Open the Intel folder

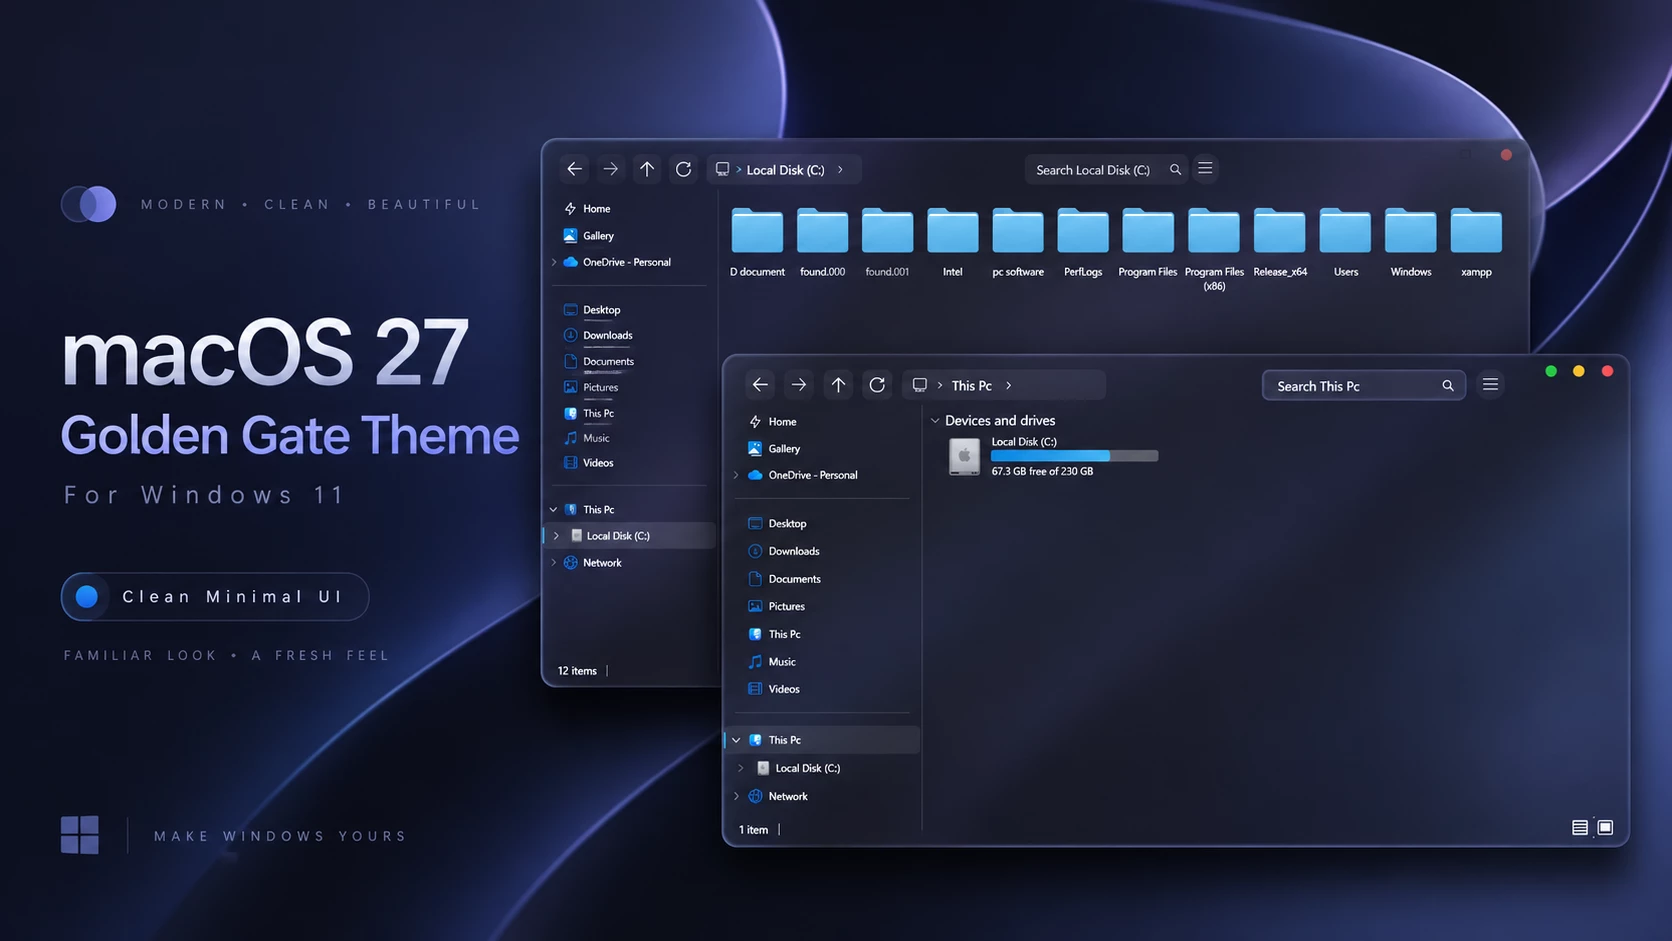(952, 243)
